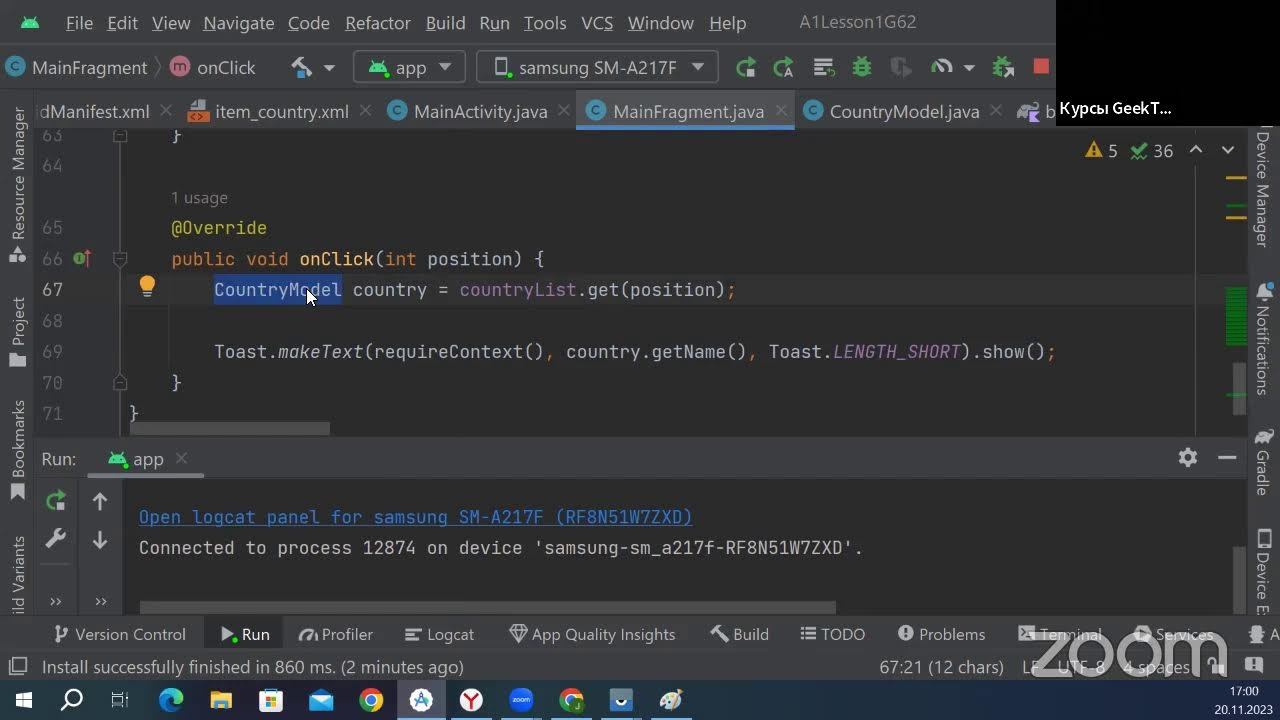This screenshot has width=1280, height=720.
Task: Click the Debug app bug icon
Action: [x=861, y=68]
